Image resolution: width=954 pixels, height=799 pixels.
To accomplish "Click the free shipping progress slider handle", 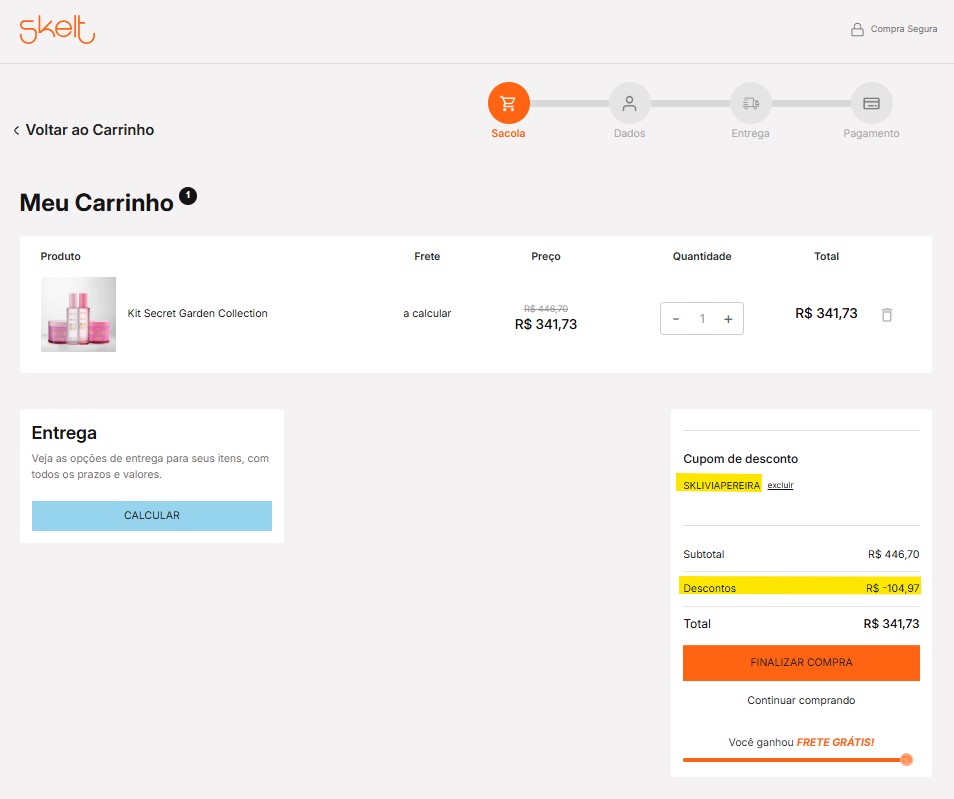I will point(906,760).
